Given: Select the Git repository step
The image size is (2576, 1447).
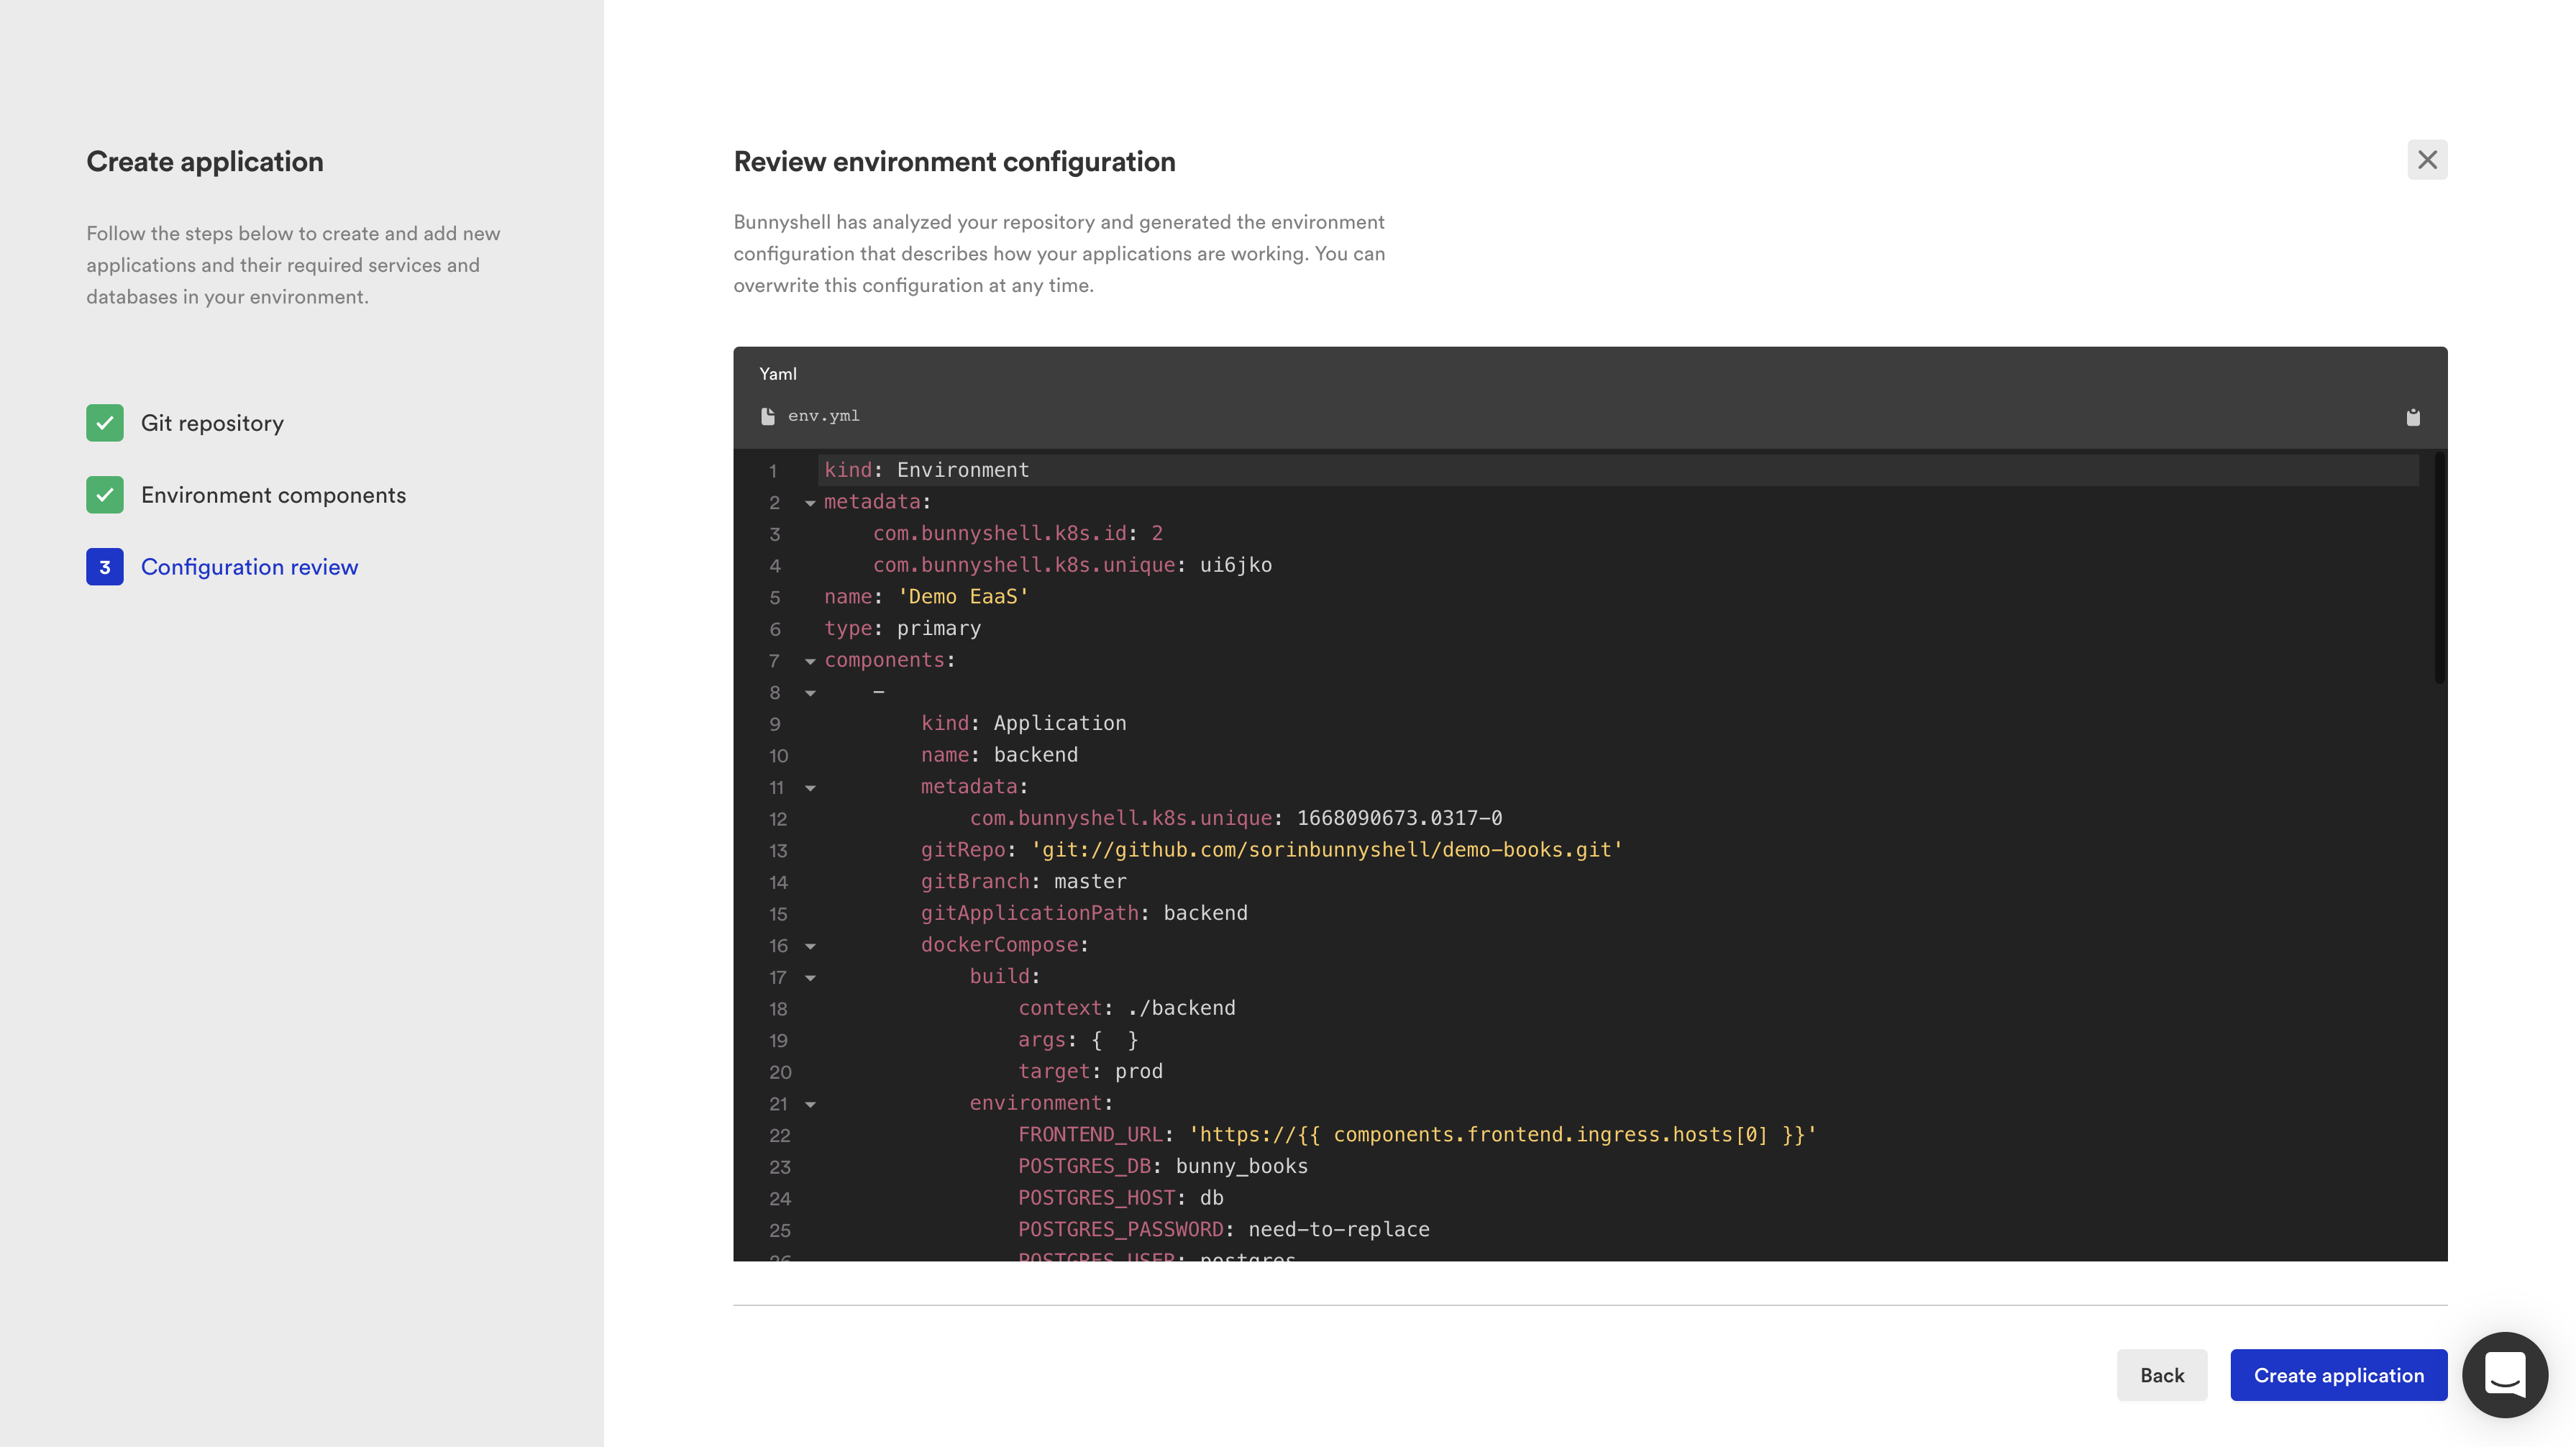Looking at the screenshot, I should point(212,423).
